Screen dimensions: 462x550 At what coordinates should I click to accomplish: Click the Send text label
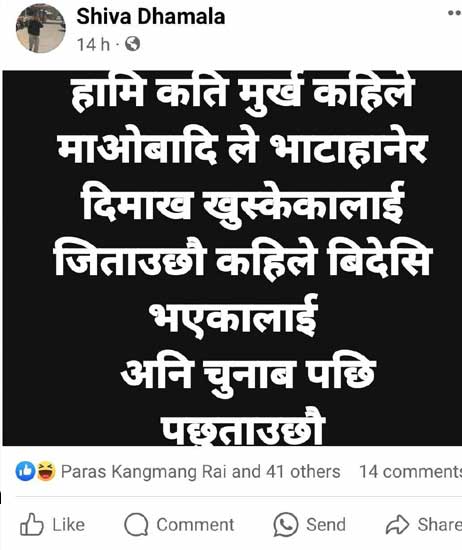[x=326, y=525]
